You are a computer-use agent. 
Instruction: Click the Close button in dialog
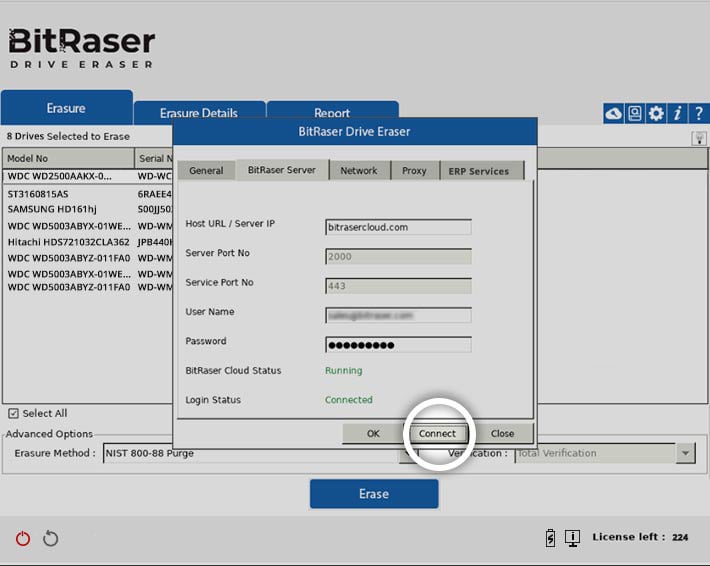point(502,433)
